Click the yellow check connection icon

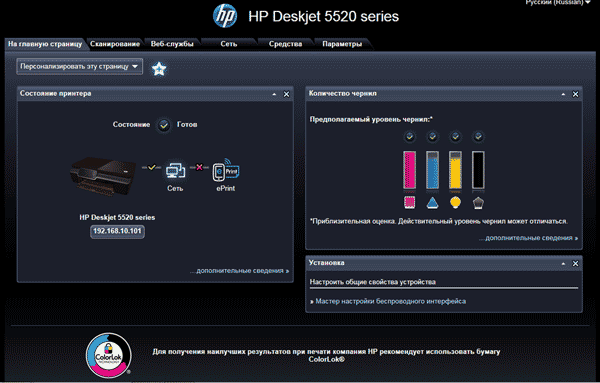tap(152, 167)
